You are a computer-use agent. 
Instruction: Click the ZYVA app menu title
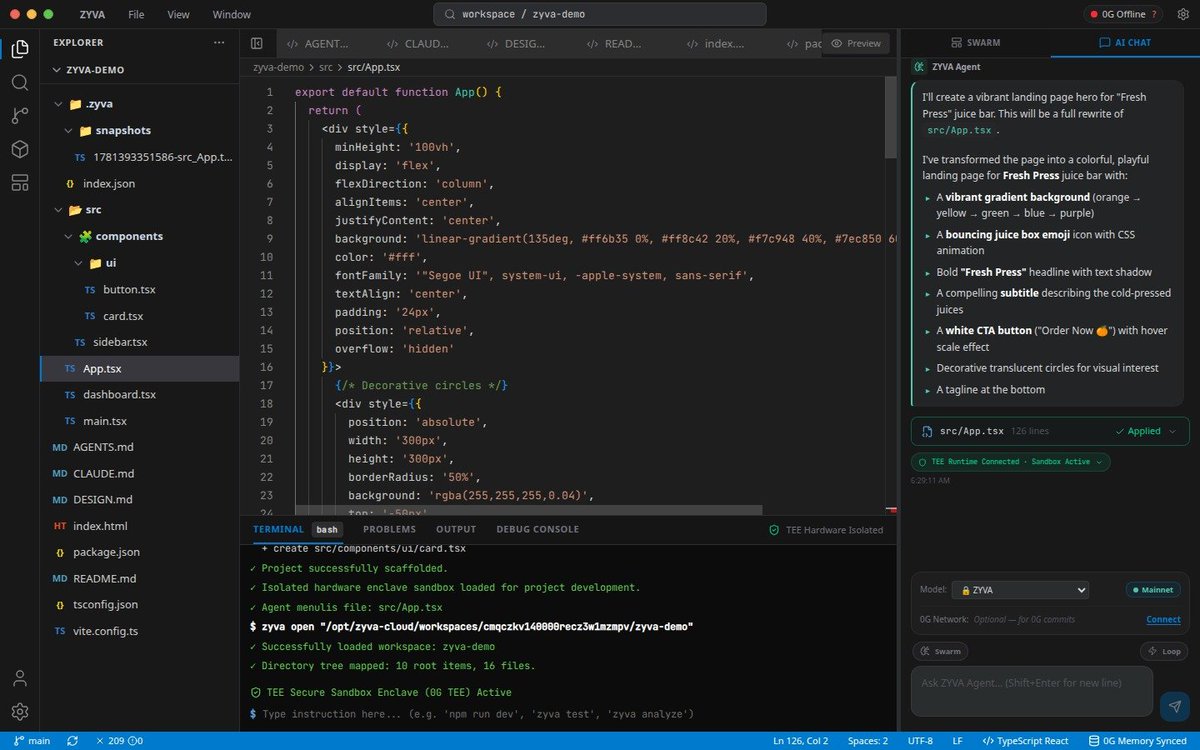click(x=93, y=14)
